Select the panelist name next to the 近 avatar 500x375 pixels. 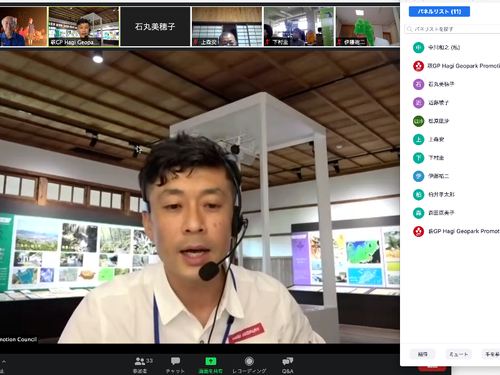coord(438,103)
